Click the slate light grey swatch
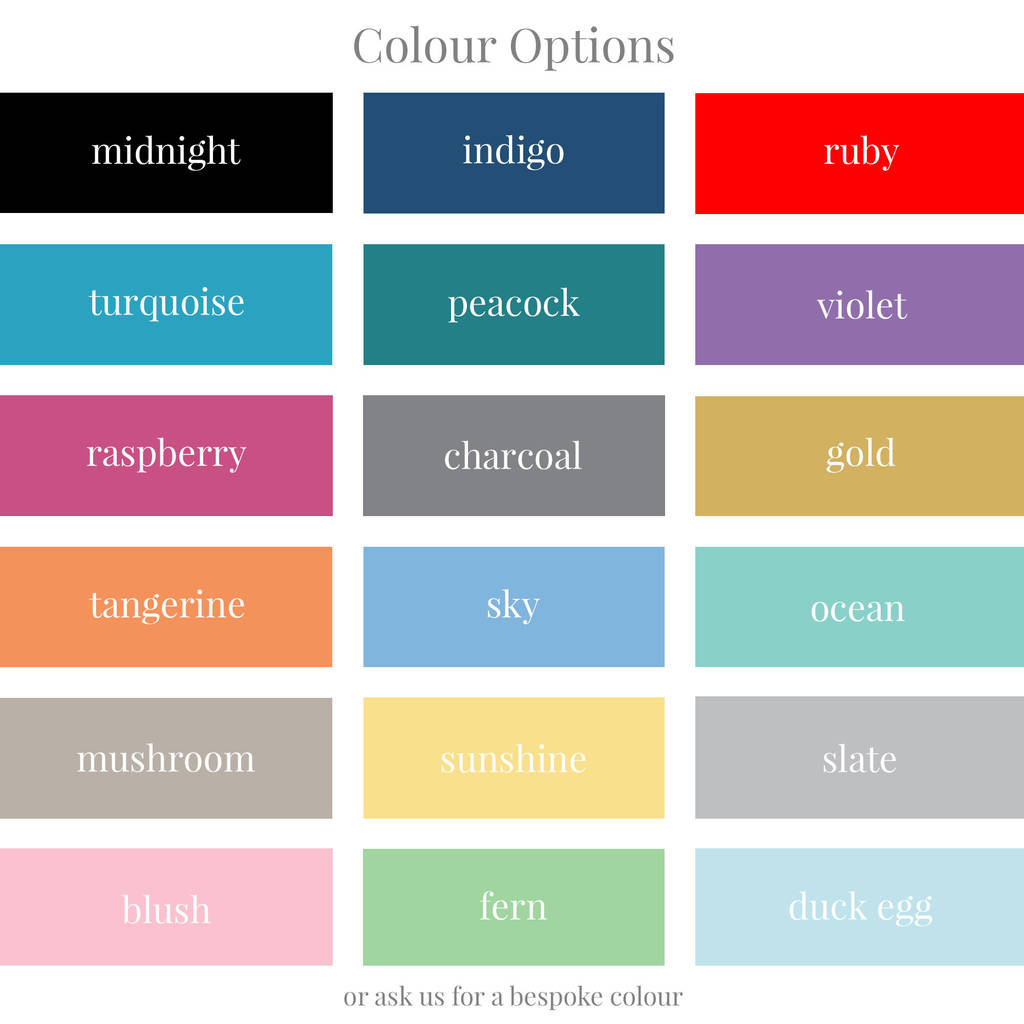The width and height of the screenshot is (1024, 1024). point(859,758)
